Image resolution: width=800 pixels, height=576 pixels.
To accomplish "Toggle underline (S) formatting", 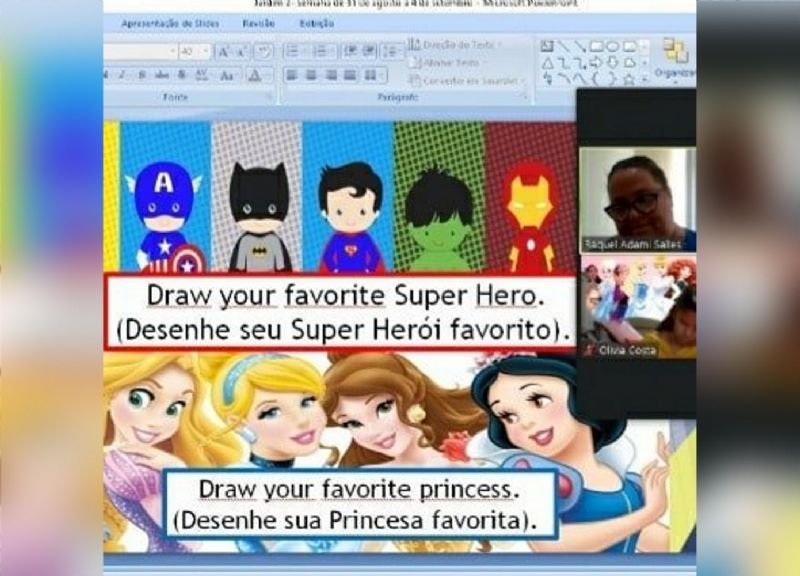I will pos(142,75).
